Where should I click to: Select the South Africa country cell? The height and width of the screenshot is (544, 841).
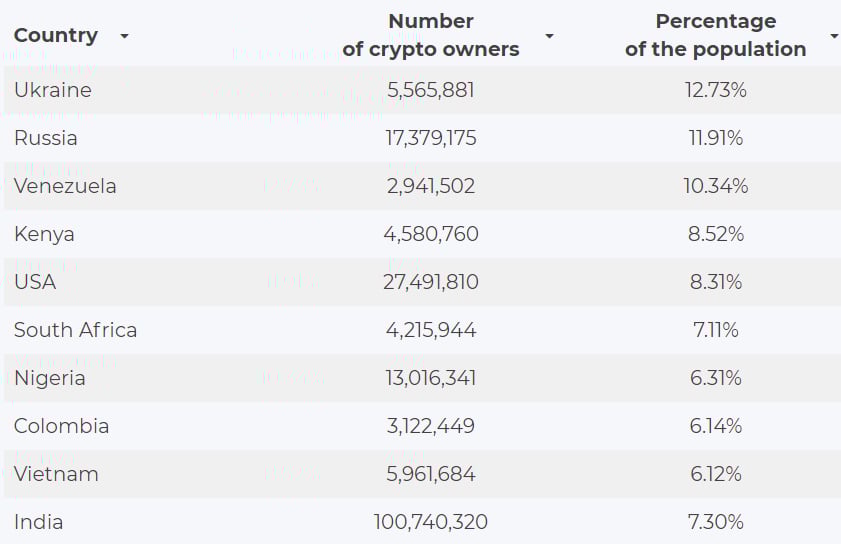click(75, 330)
